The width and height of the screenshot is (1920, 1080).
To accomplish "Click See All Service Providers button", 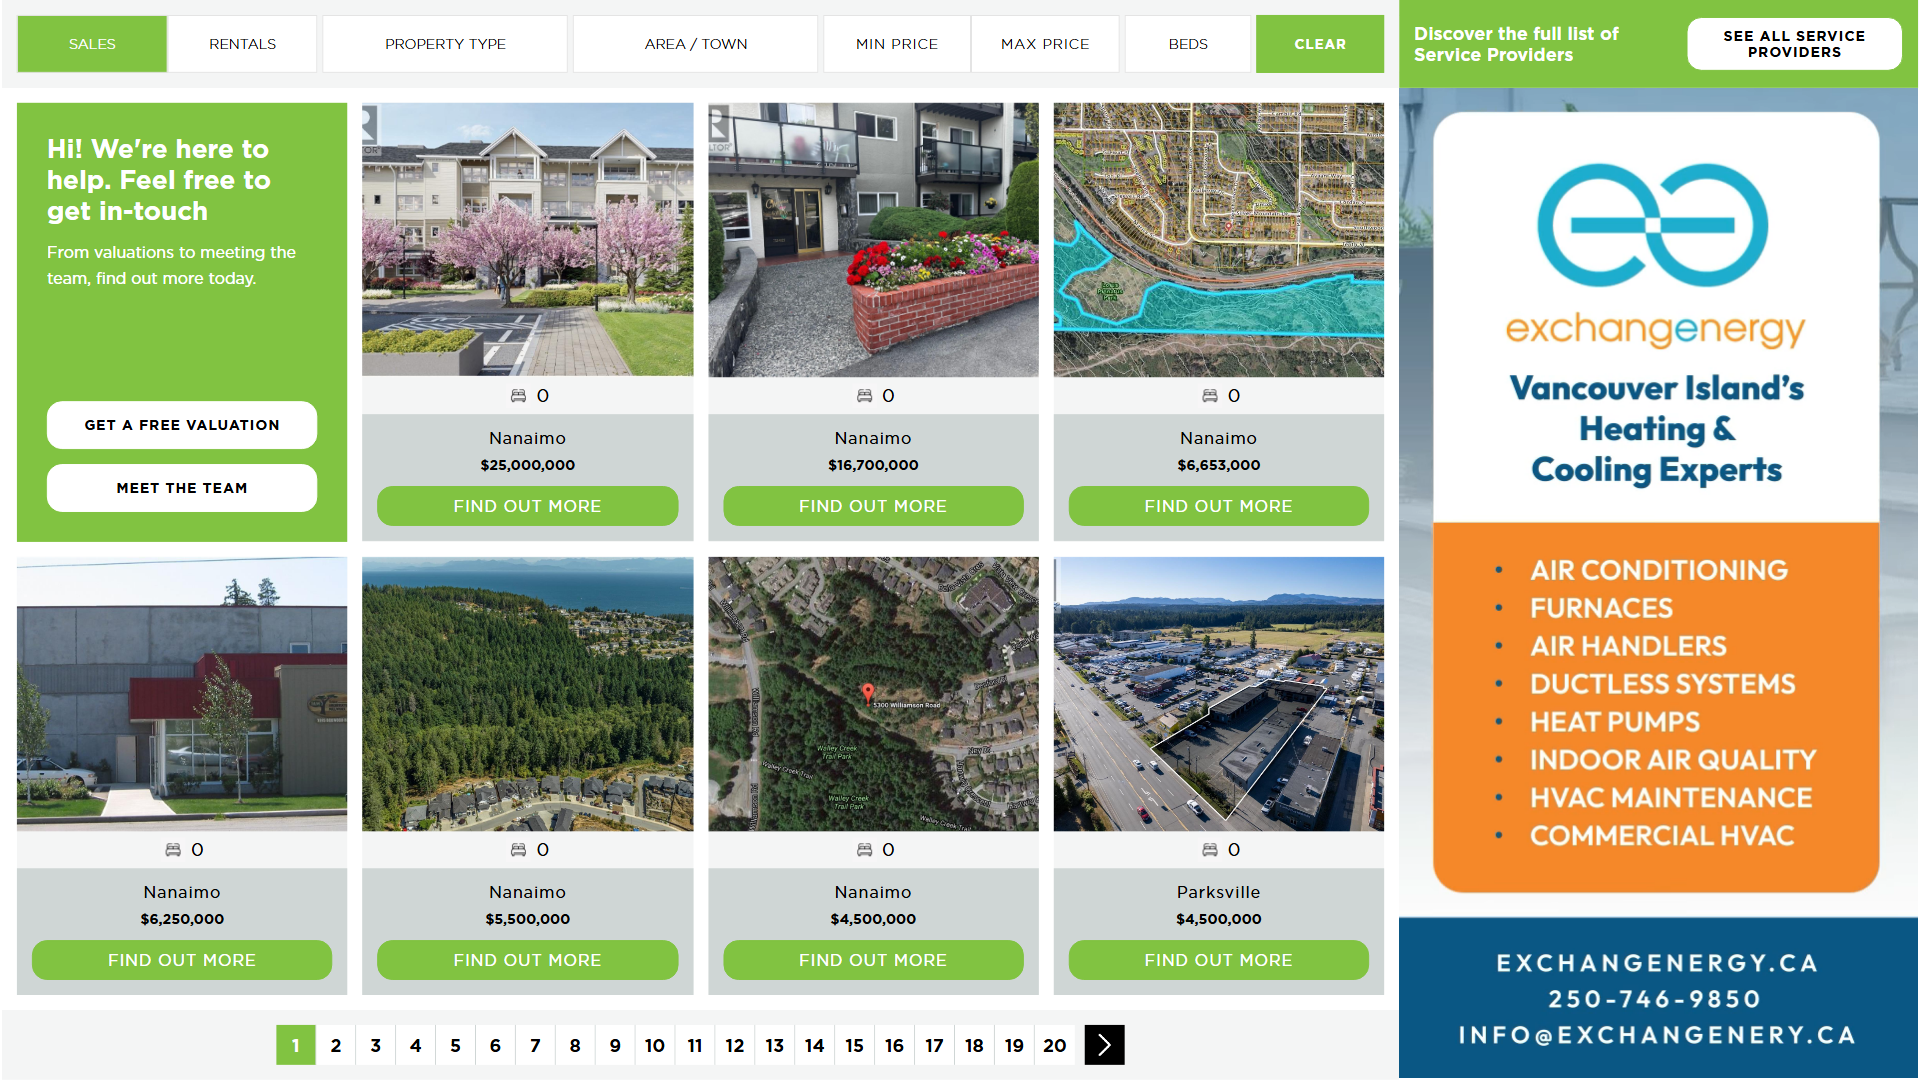I will pyautogui.click(x=1793, y=44).
